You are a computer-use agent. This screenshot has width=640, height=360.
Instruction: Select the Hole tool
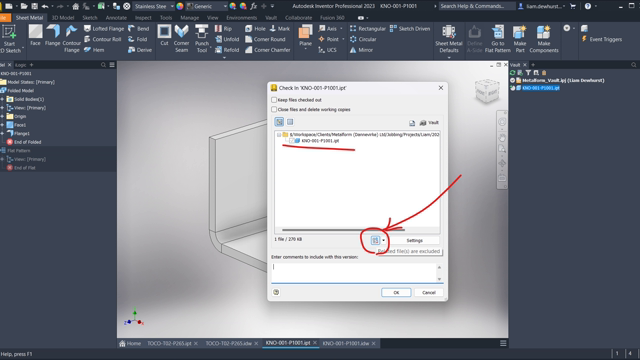tap(256, 29)
